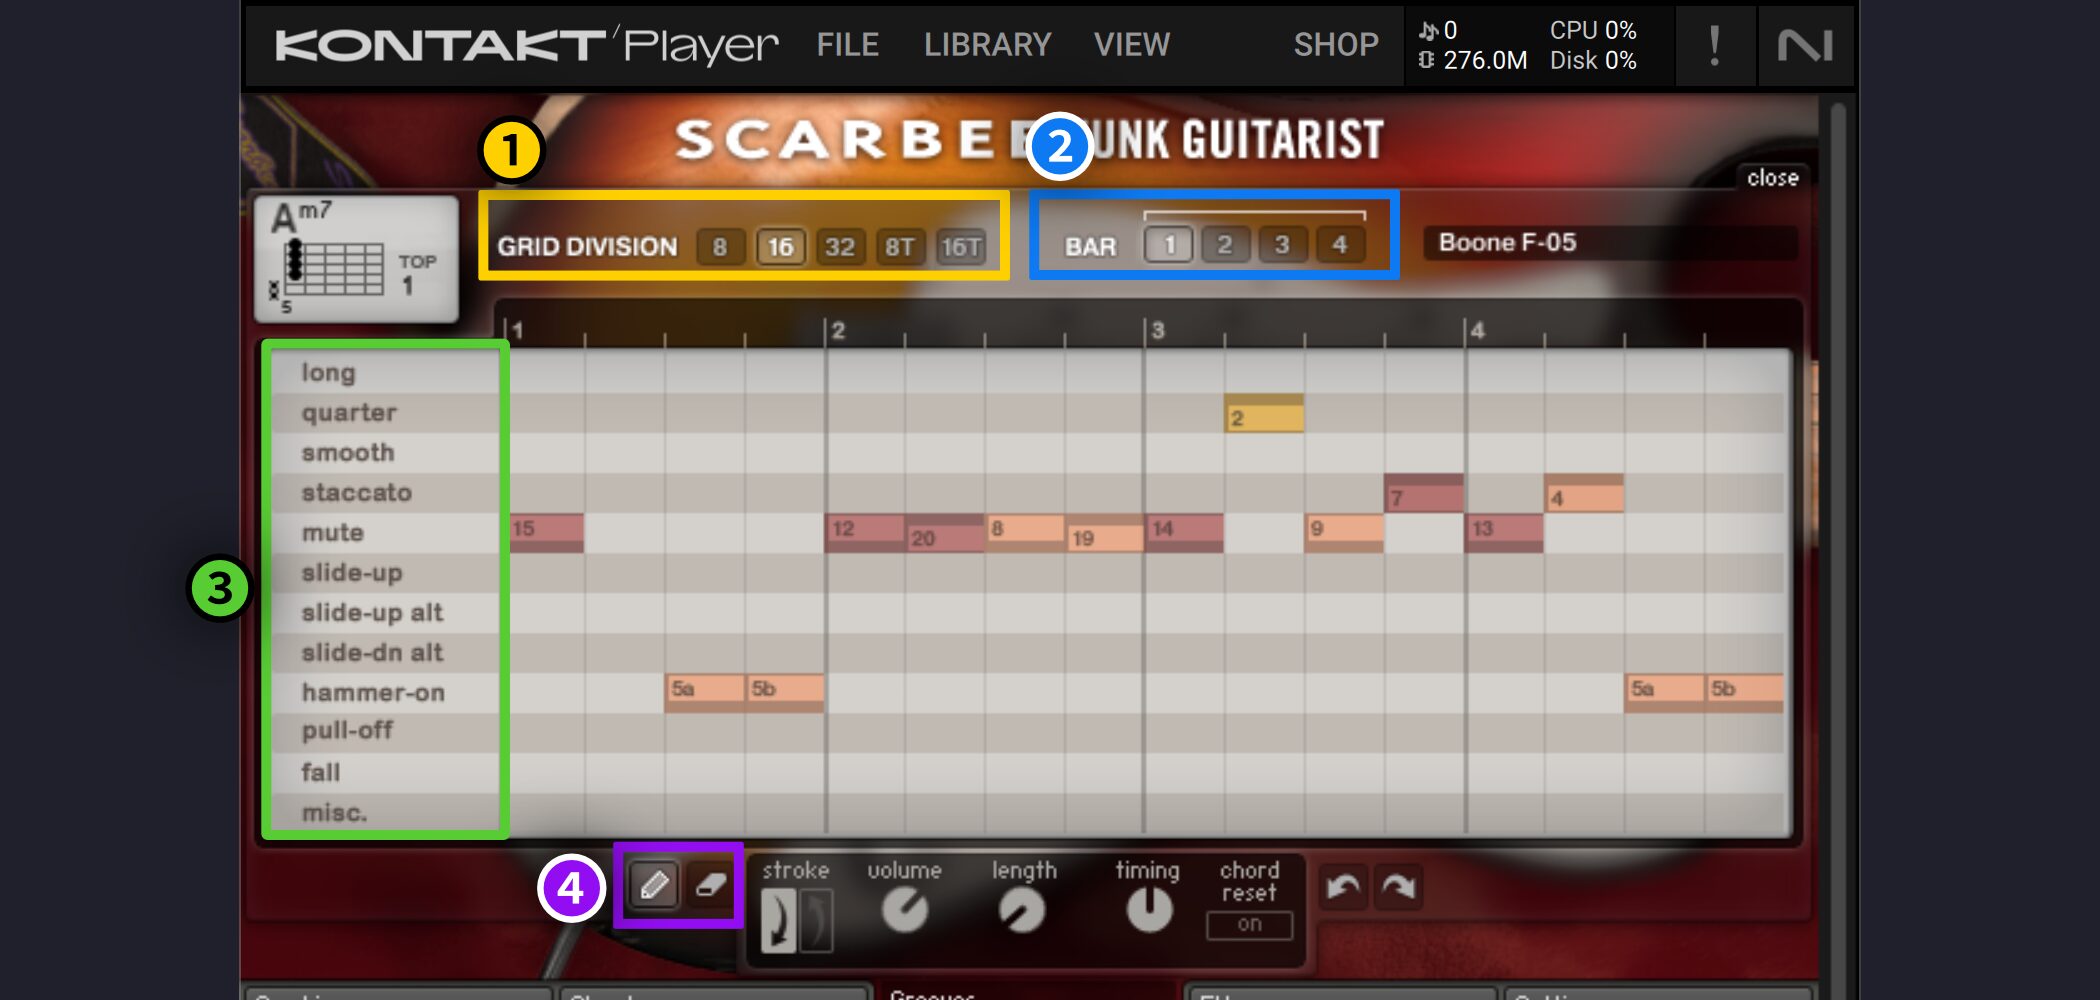Screen dimensions: 2100x1000
Task: Select mute note block 8
Action: pyautogui.click(x=1025, y=533)
